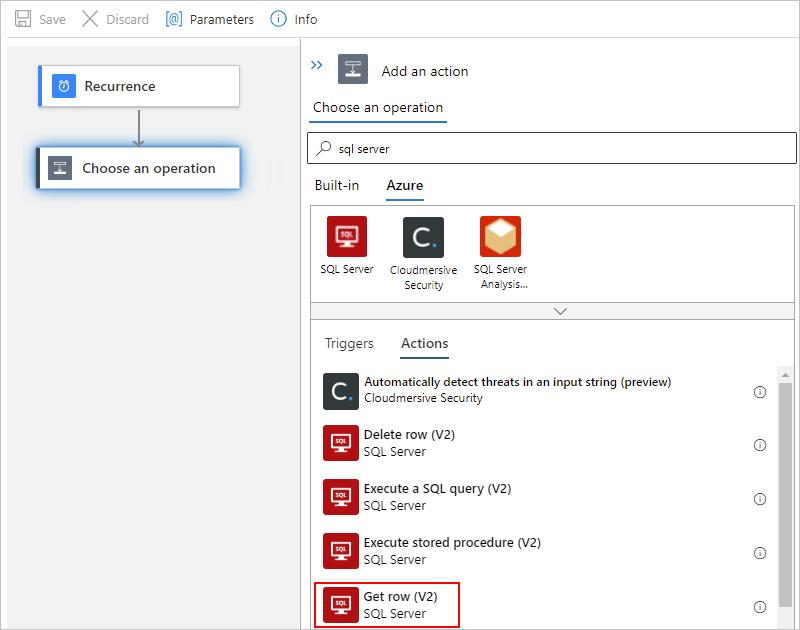Image resolution: width=800 pixels, height=630 pixels.
Task: Expand the connectors list with chevron
Action: pos(560,311)
